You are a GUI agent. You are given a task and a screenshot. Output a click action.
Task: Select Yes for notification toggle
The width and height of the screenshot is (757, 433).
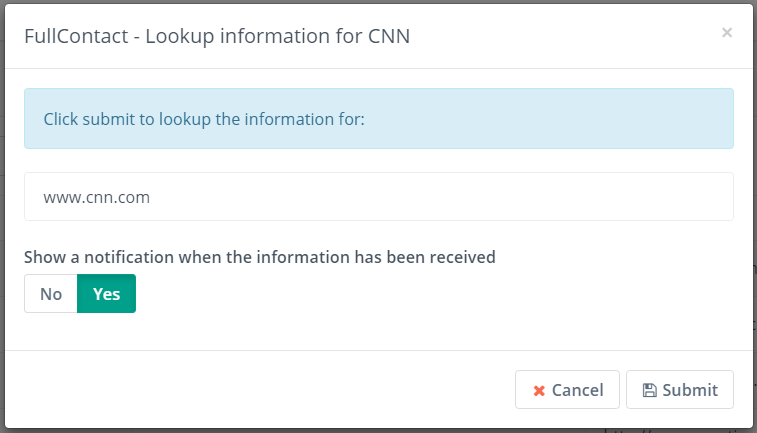pos(106,294)
